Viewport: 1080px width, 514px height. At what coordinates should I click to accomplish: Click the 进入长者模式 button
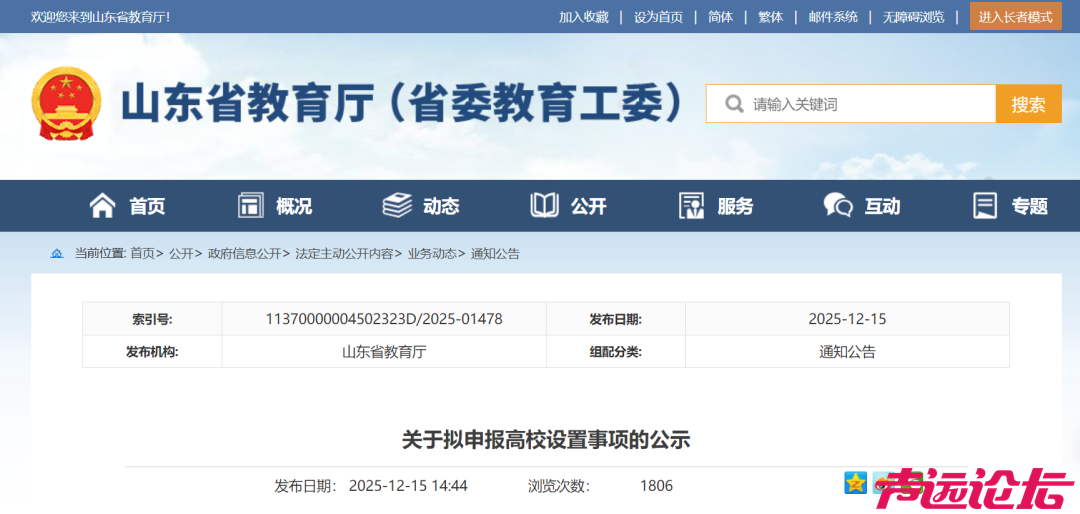point(1016,17)
